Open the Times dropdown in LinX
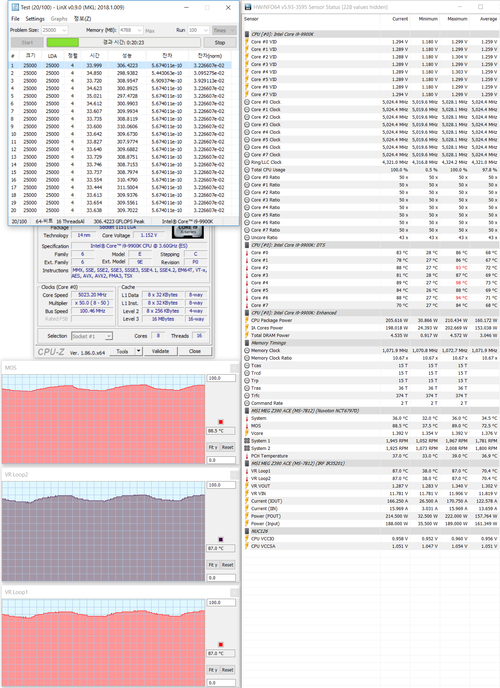 tap(224, 30)
